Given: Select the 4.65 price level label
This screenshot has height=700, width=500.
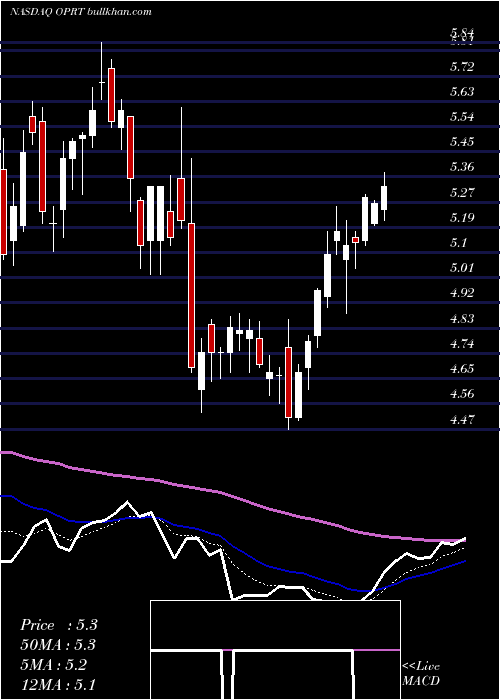Looking at the screenshot, I should pyautogui.click(x=462, y=369).
